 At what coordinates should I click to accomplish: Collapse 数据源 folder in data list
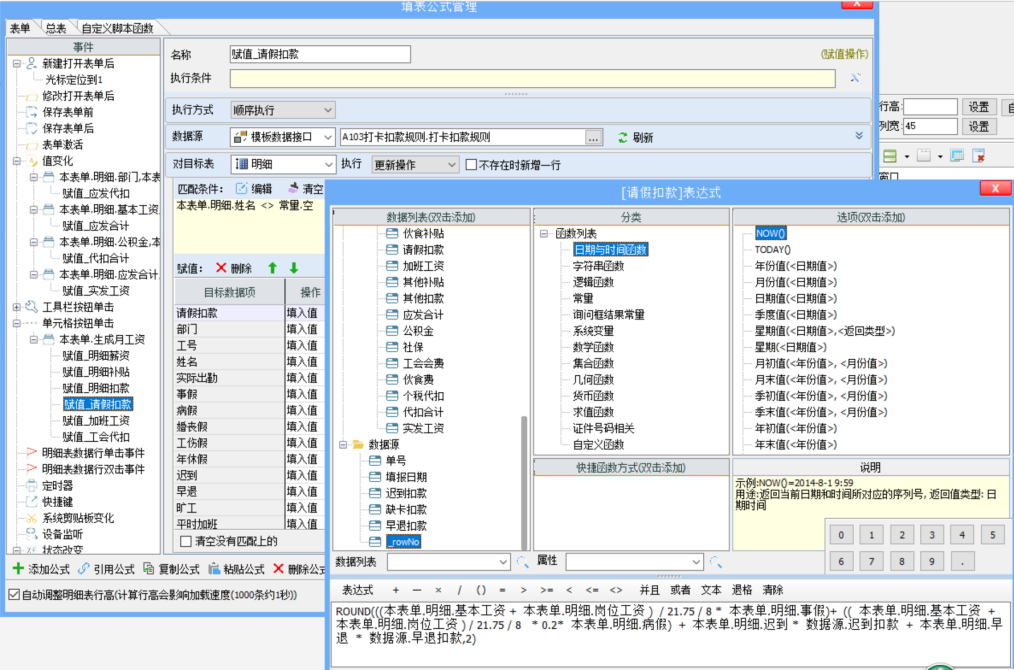(x=343, y=445)
